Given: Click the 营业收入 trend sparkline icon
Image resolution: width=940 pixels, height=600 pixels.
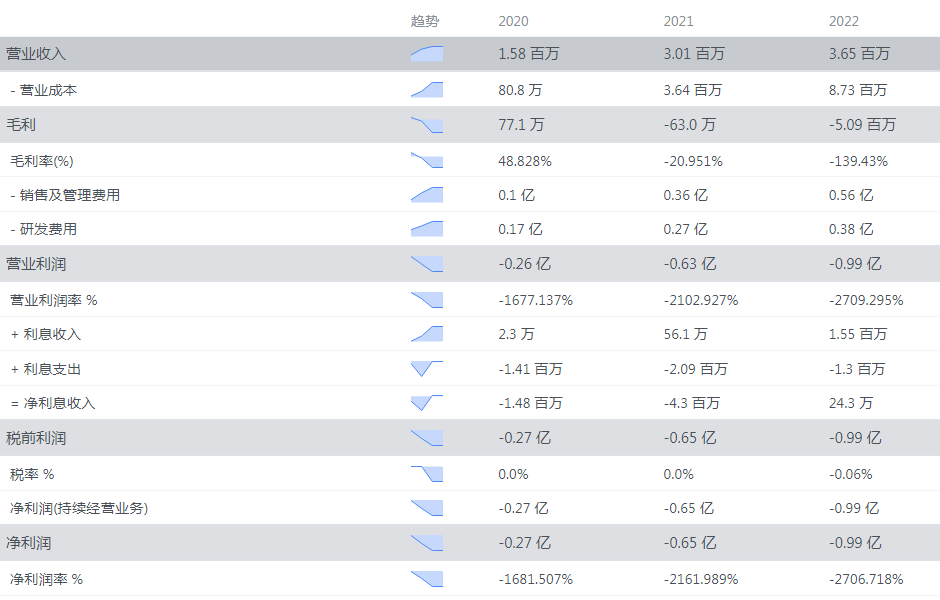Looking at the screenshot, I should (427, 54).
